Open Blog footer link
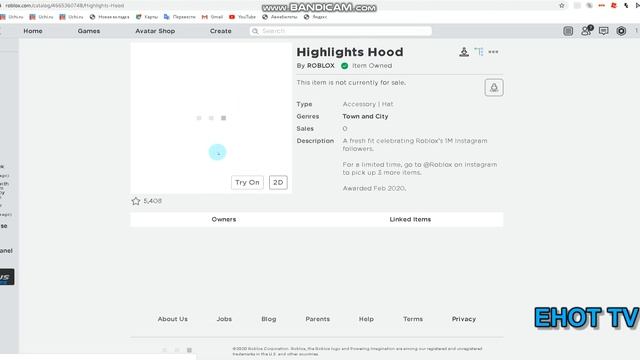640x360 pixels. (269, 319)
